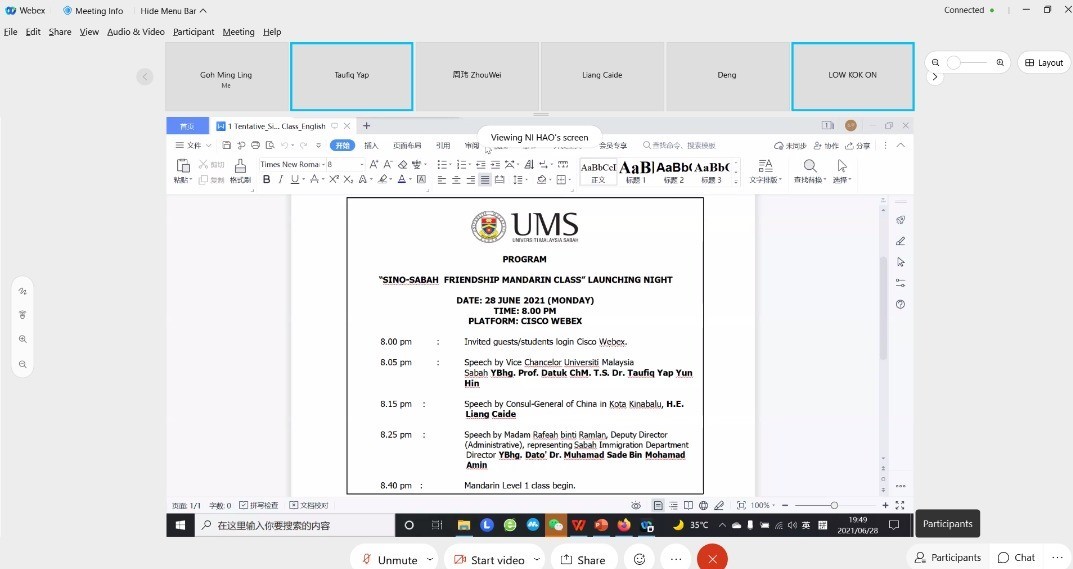Toggle the Participants panel
The height and width of the screenshot is (569, 1073).
947,557
